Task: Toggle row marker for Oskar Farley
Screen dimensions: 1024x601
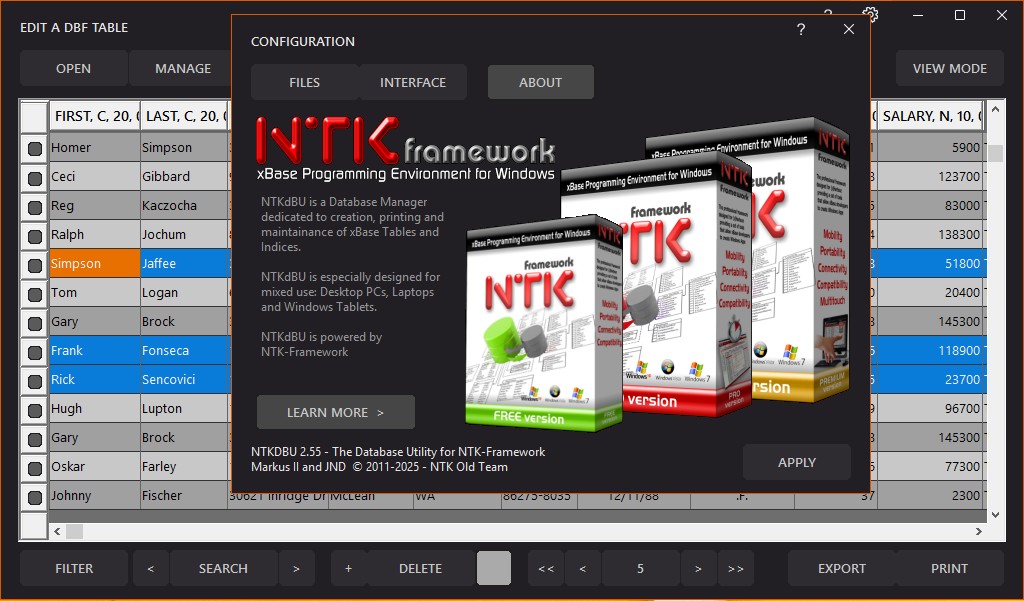Action: coord(35,468)
